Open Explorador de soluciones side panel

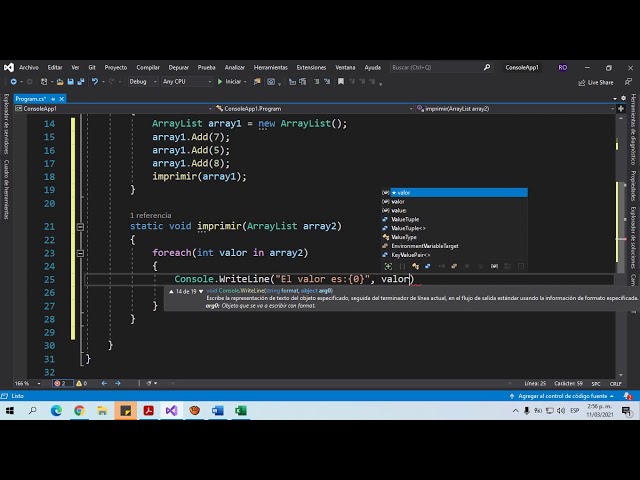(633, 238)
